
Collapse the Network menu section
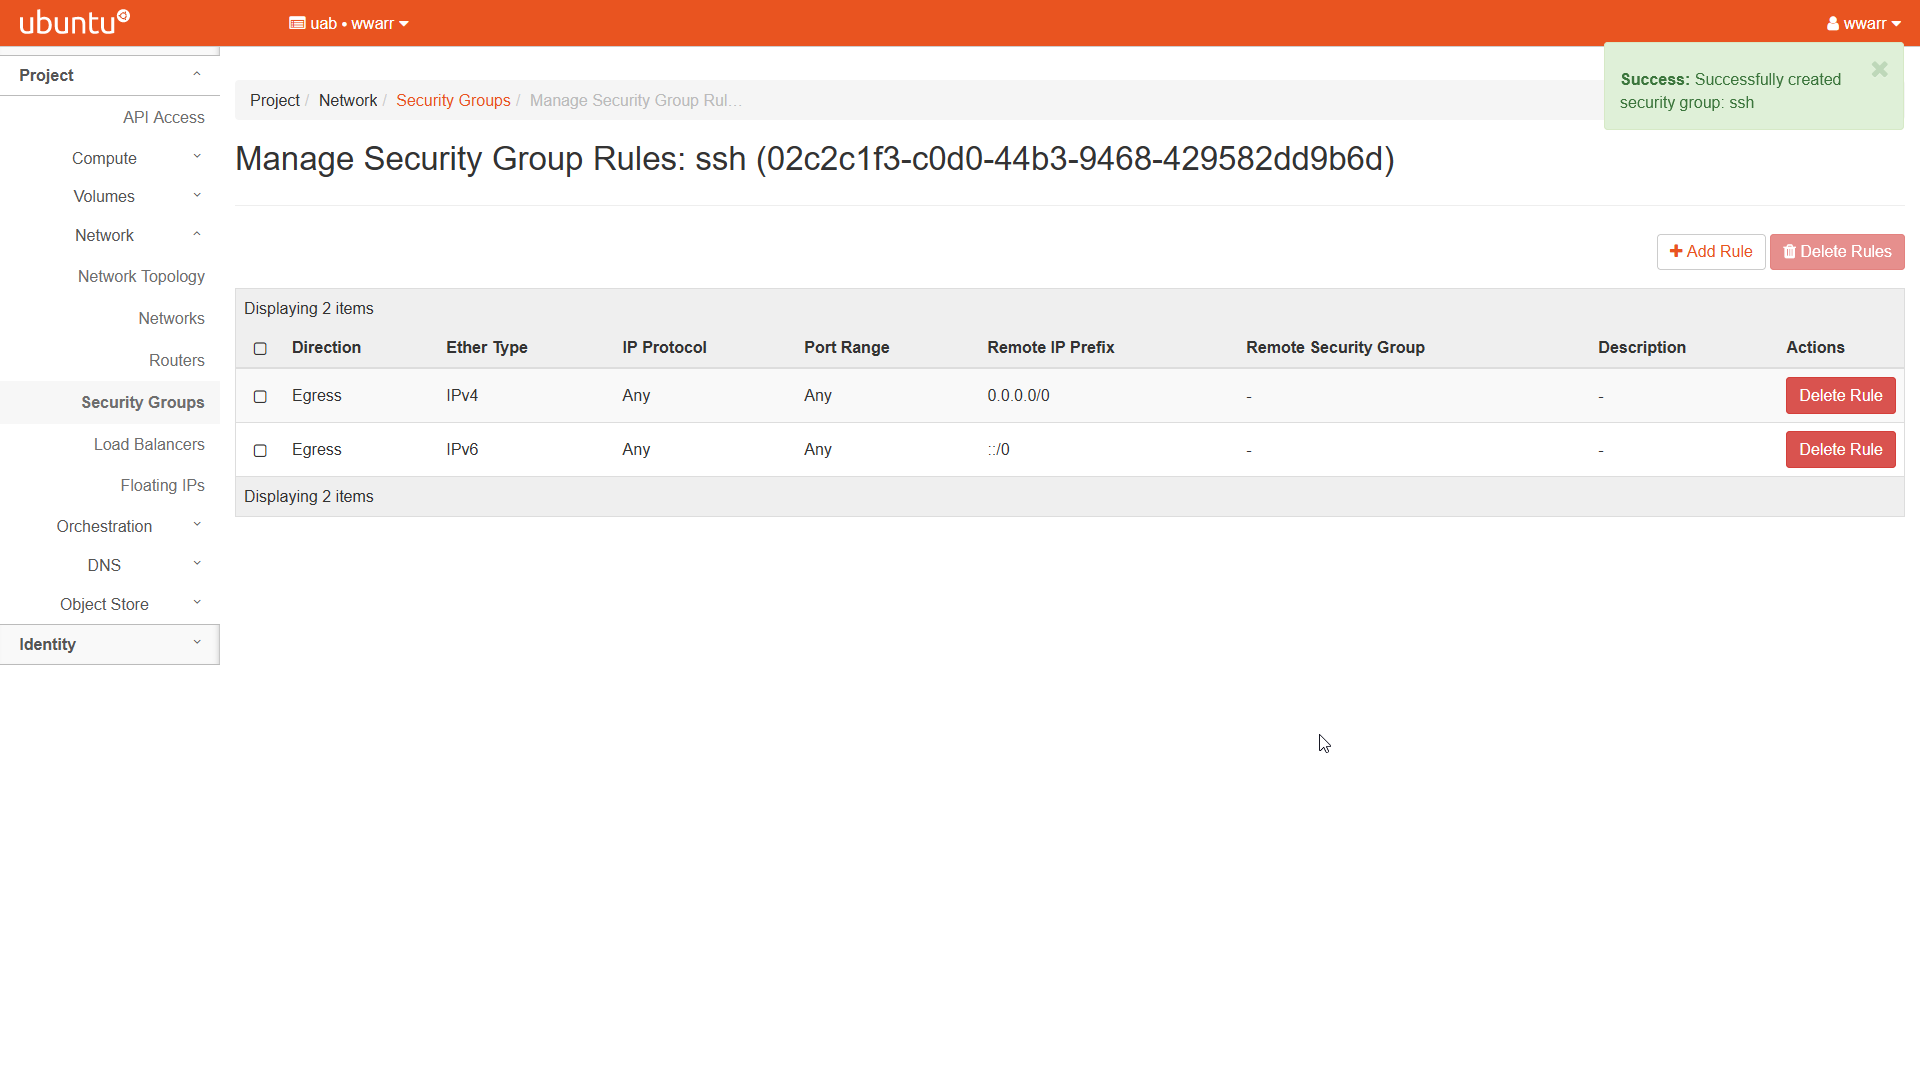coord(110,235)
